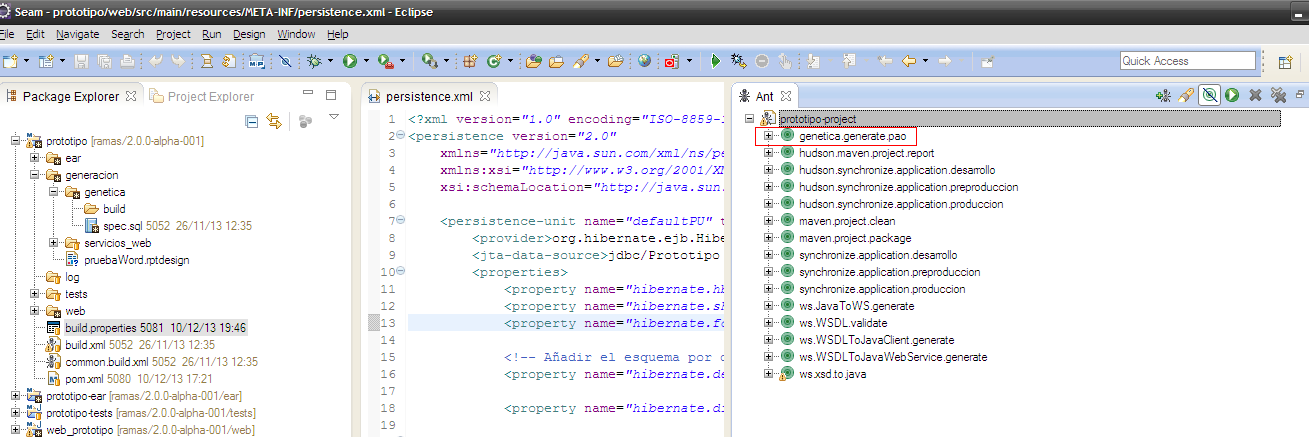Expand maven.project.clean Ant target
1309x437 pixels.
(x=768, y=221)
